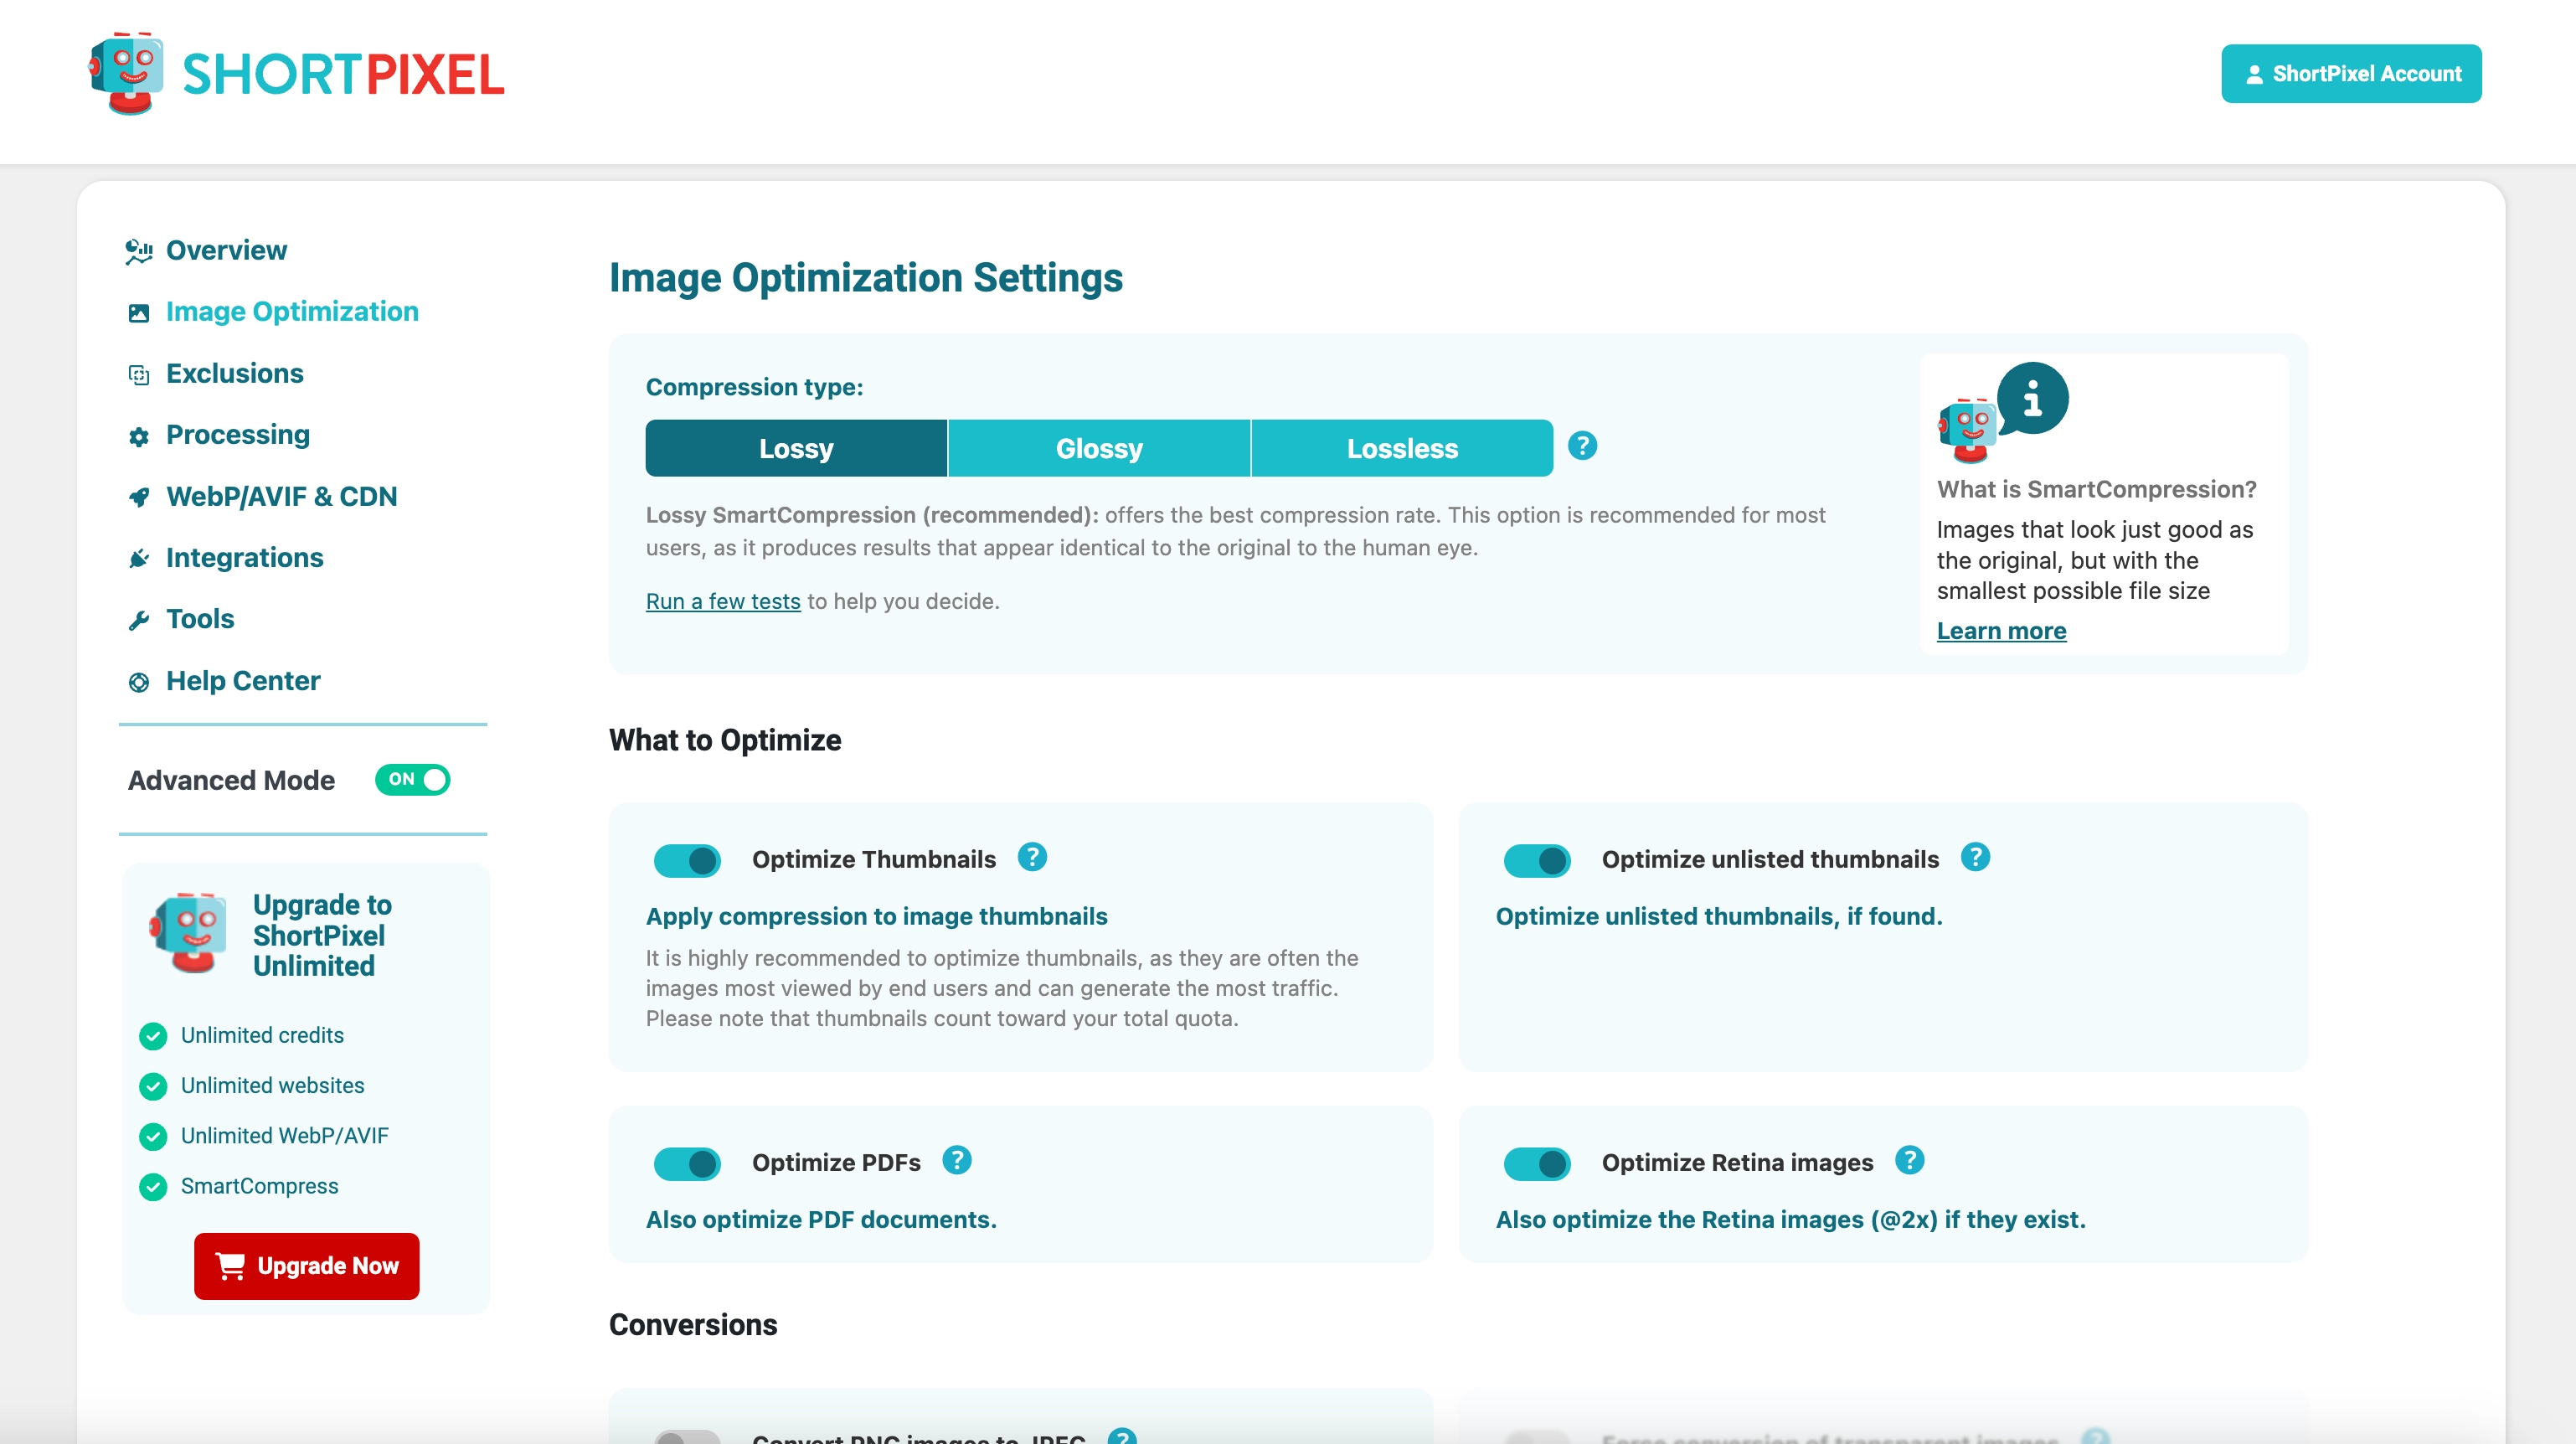Go to Exclusions settings
This screenshot has height=1444, width=2576.
[x=234, y=373]
